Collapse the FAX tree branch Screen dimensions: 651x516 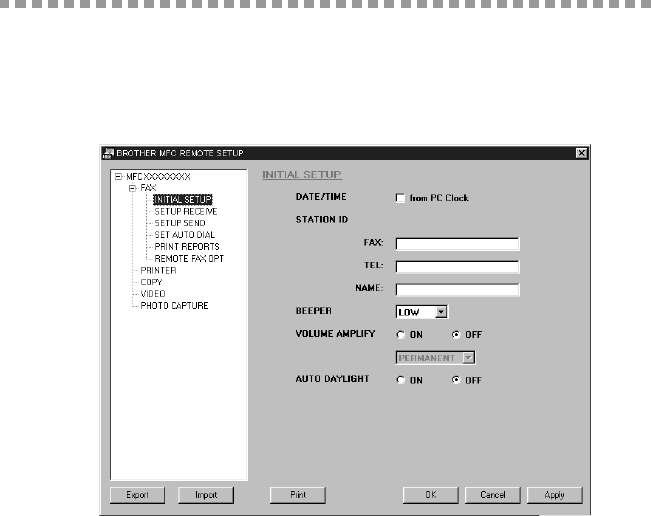pos(132,188)
